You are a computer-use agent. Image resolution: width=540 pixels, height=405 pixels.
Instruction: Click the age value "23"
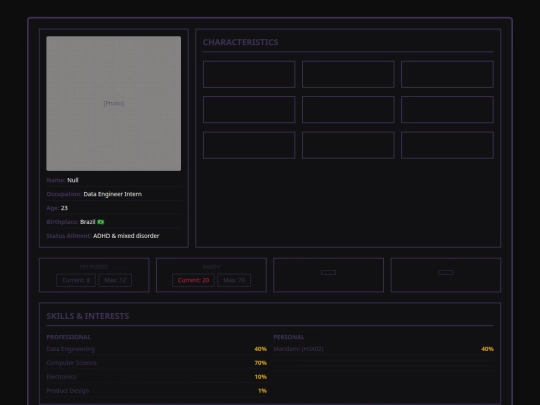pyautogui.click(x=64, y=208)
